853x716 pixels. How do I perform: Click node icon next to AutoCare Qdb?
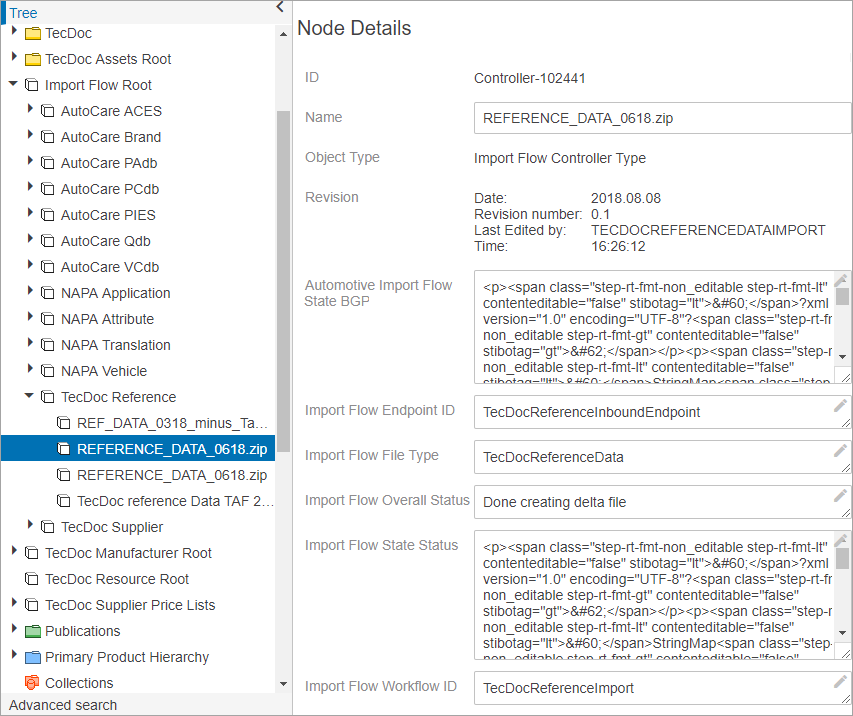click(48, 241)
